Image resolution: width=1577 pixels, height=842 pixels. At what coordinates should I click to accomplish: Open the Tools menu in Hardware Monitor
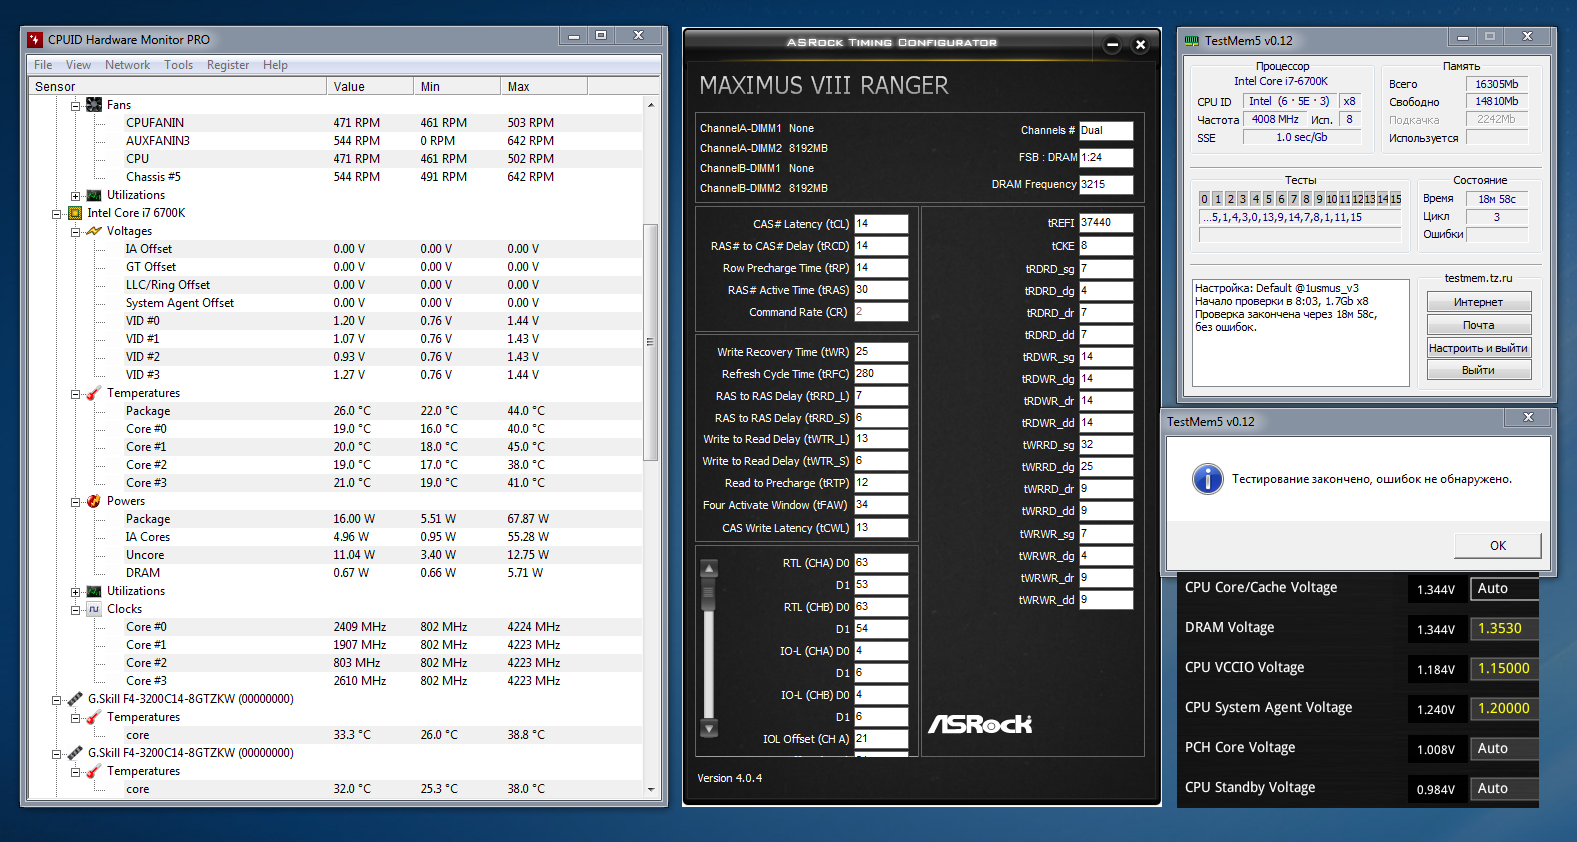tap(179, 65)
